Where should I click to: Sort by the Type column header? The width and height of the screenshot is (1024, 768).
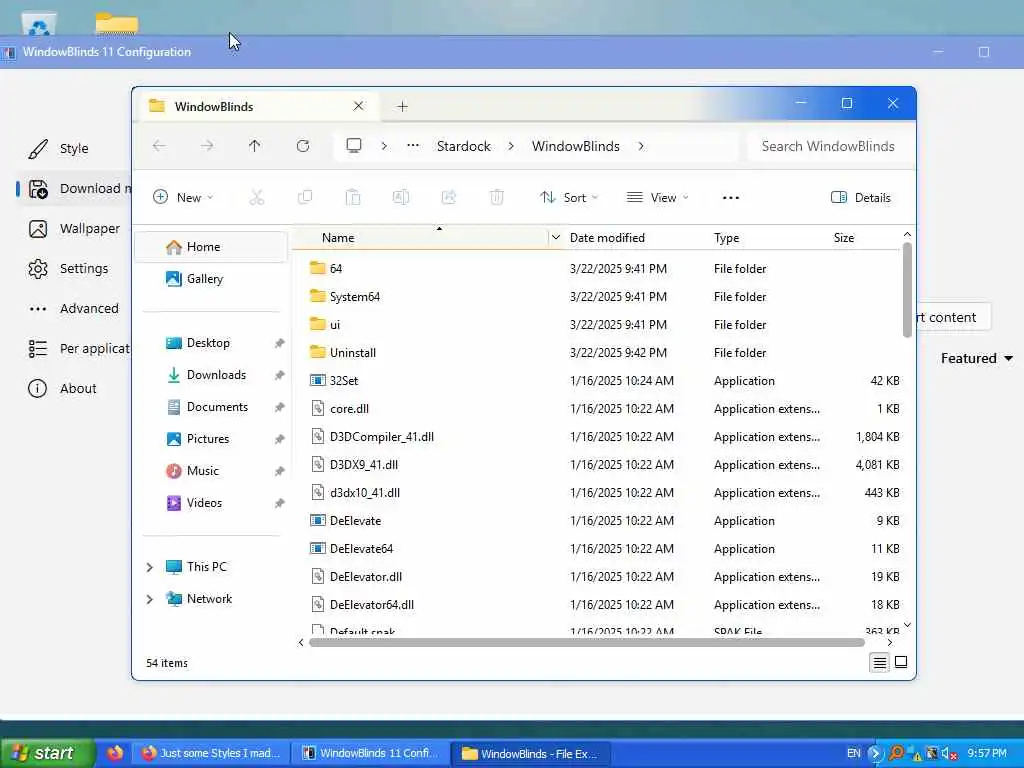[726, 238]
